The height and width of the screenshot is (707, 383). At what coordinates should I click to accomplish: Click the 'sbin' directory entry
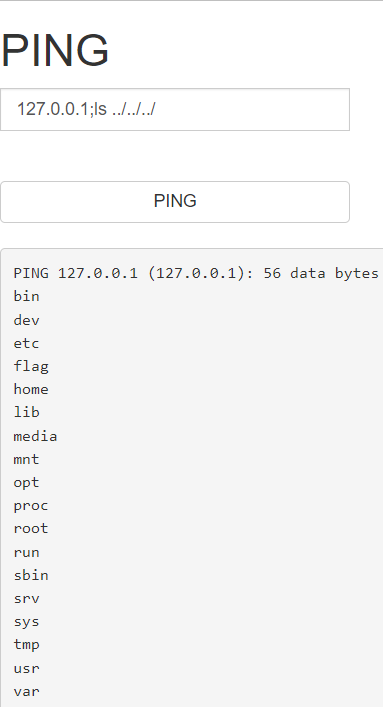[x=31, y=575]
